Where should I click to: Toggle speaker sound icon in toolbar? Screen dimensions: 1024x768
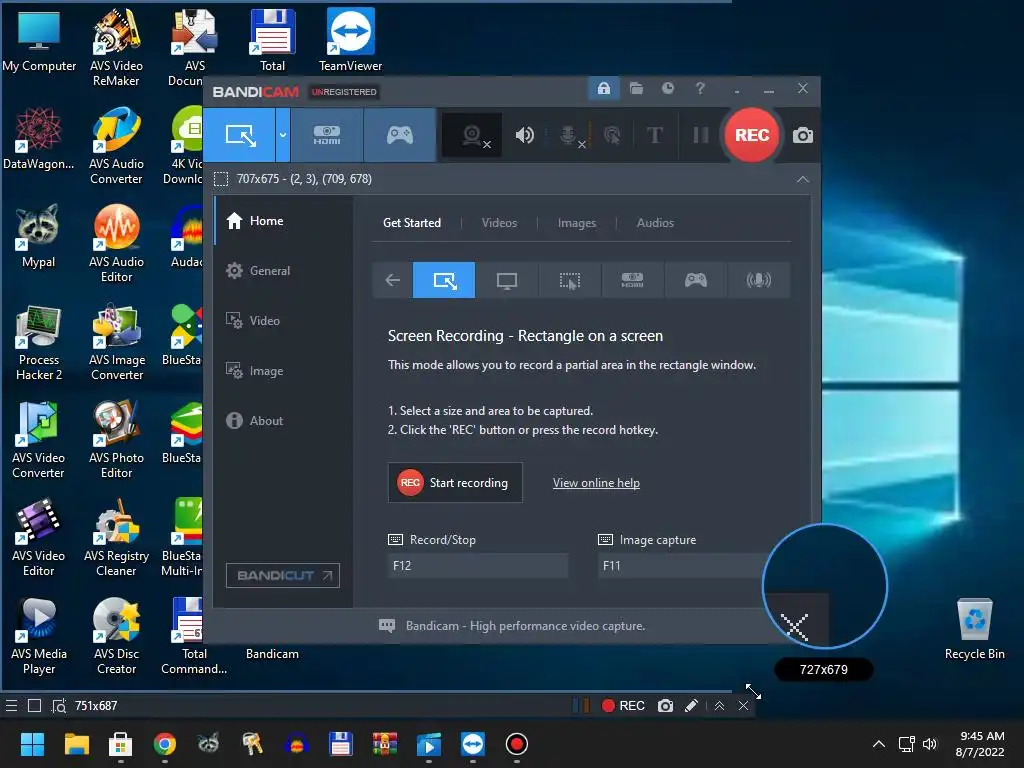coord(524,135)
